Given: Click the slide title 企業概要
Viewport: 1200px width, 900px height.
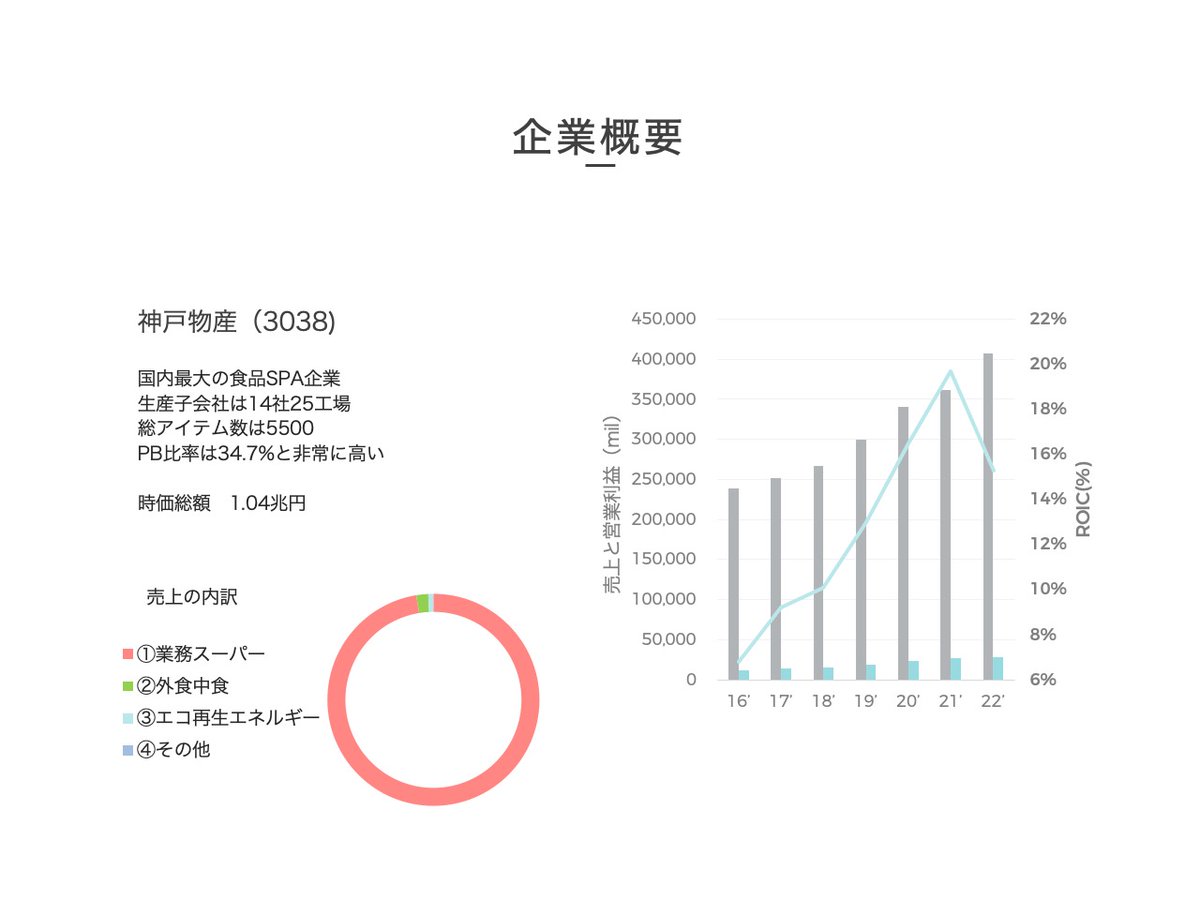Looking at the screenshot, I should 598,137.
